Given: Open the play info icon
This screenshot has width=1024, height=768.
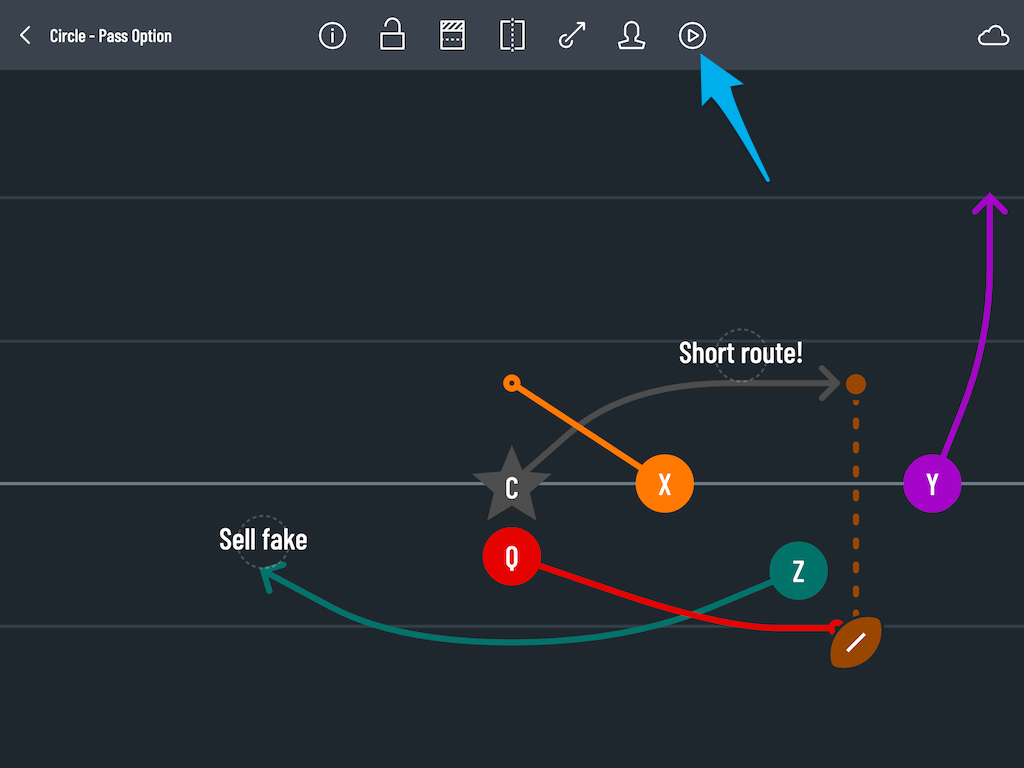Looking at the screenshot, I should (332, 35).
